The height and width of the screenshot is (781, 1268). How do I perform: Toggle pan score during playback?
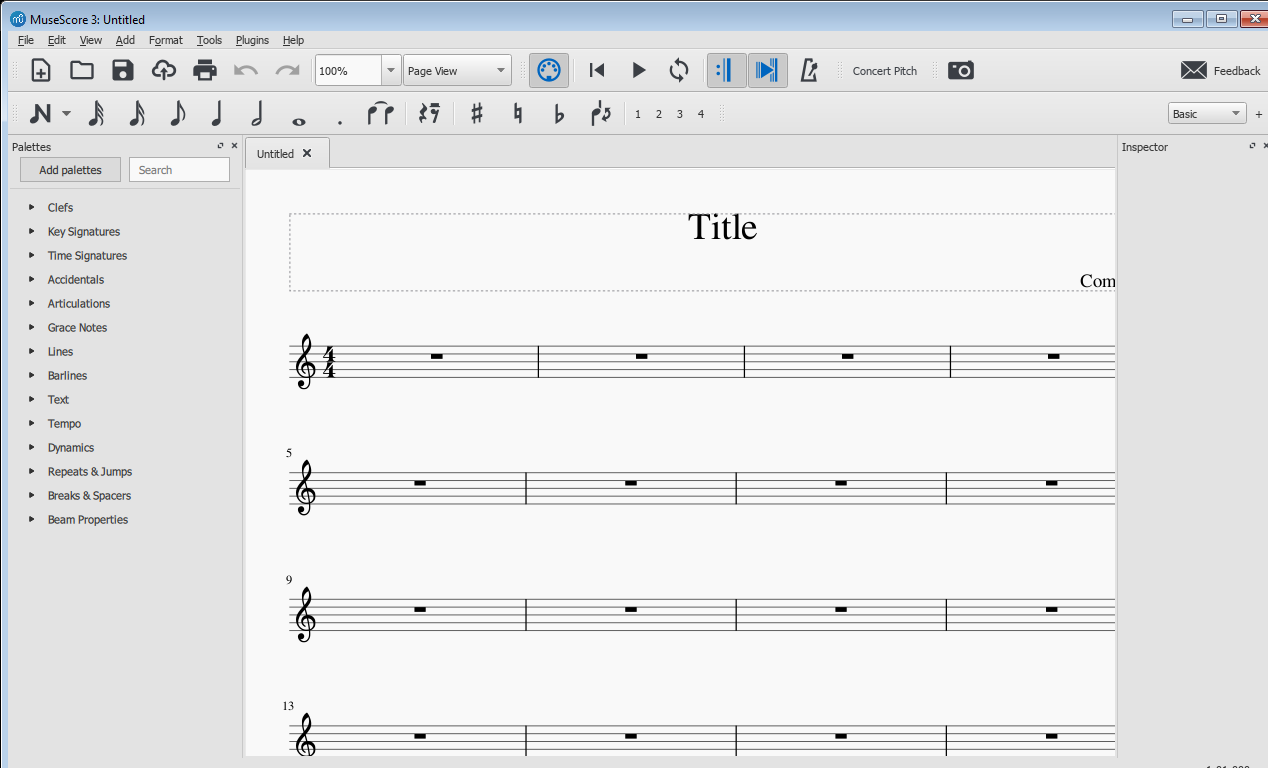coord(767,70)
